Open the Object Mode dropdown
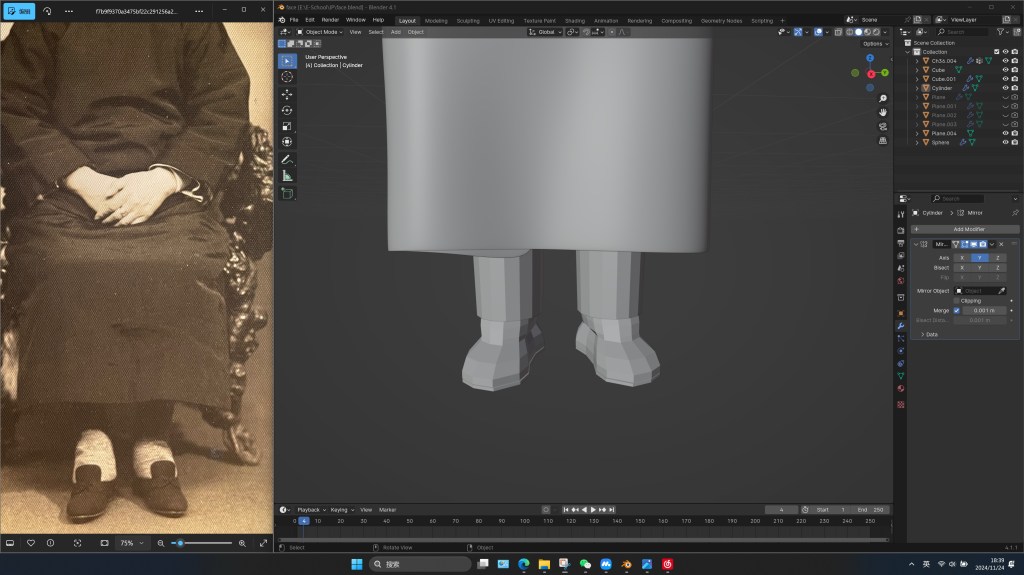Viewport: 1024px width, 575px height. pyautogui.click(x=319, y=32)
